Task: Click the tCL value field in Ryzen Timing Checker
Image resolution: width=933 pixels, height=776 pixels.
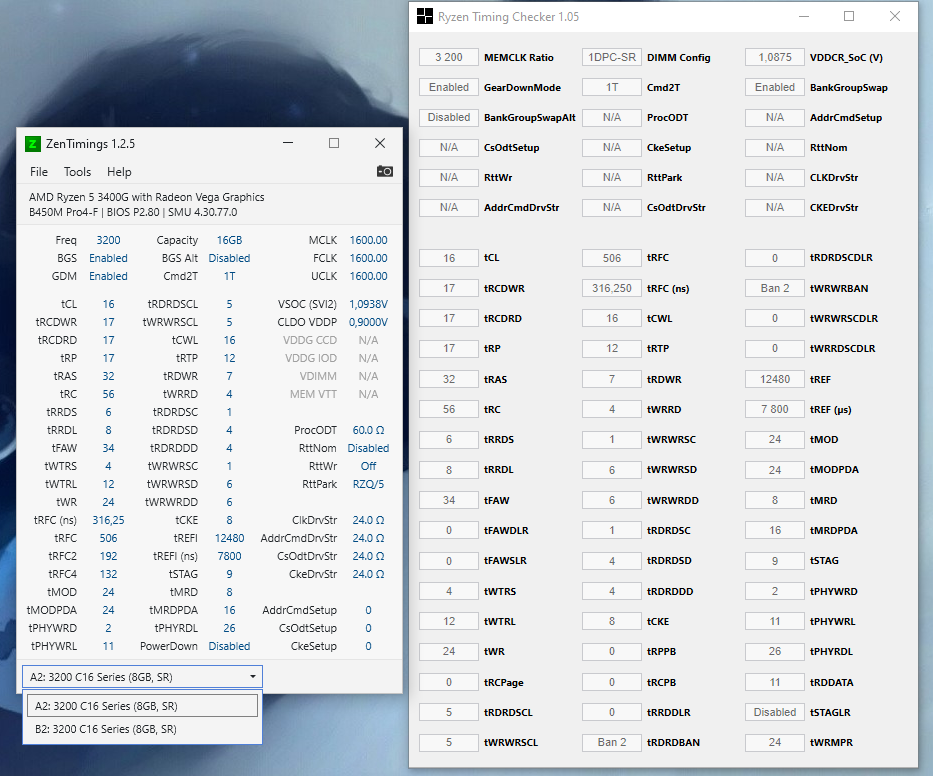Action: (x=449, y=258)
